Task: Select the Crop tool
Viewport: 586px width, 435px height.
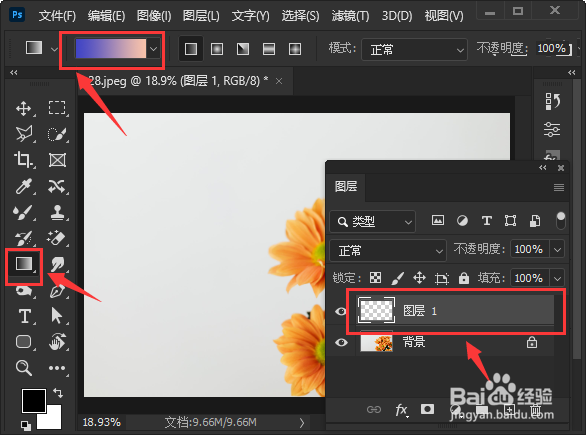Action: pyautogui.click(x=24, y=160)
